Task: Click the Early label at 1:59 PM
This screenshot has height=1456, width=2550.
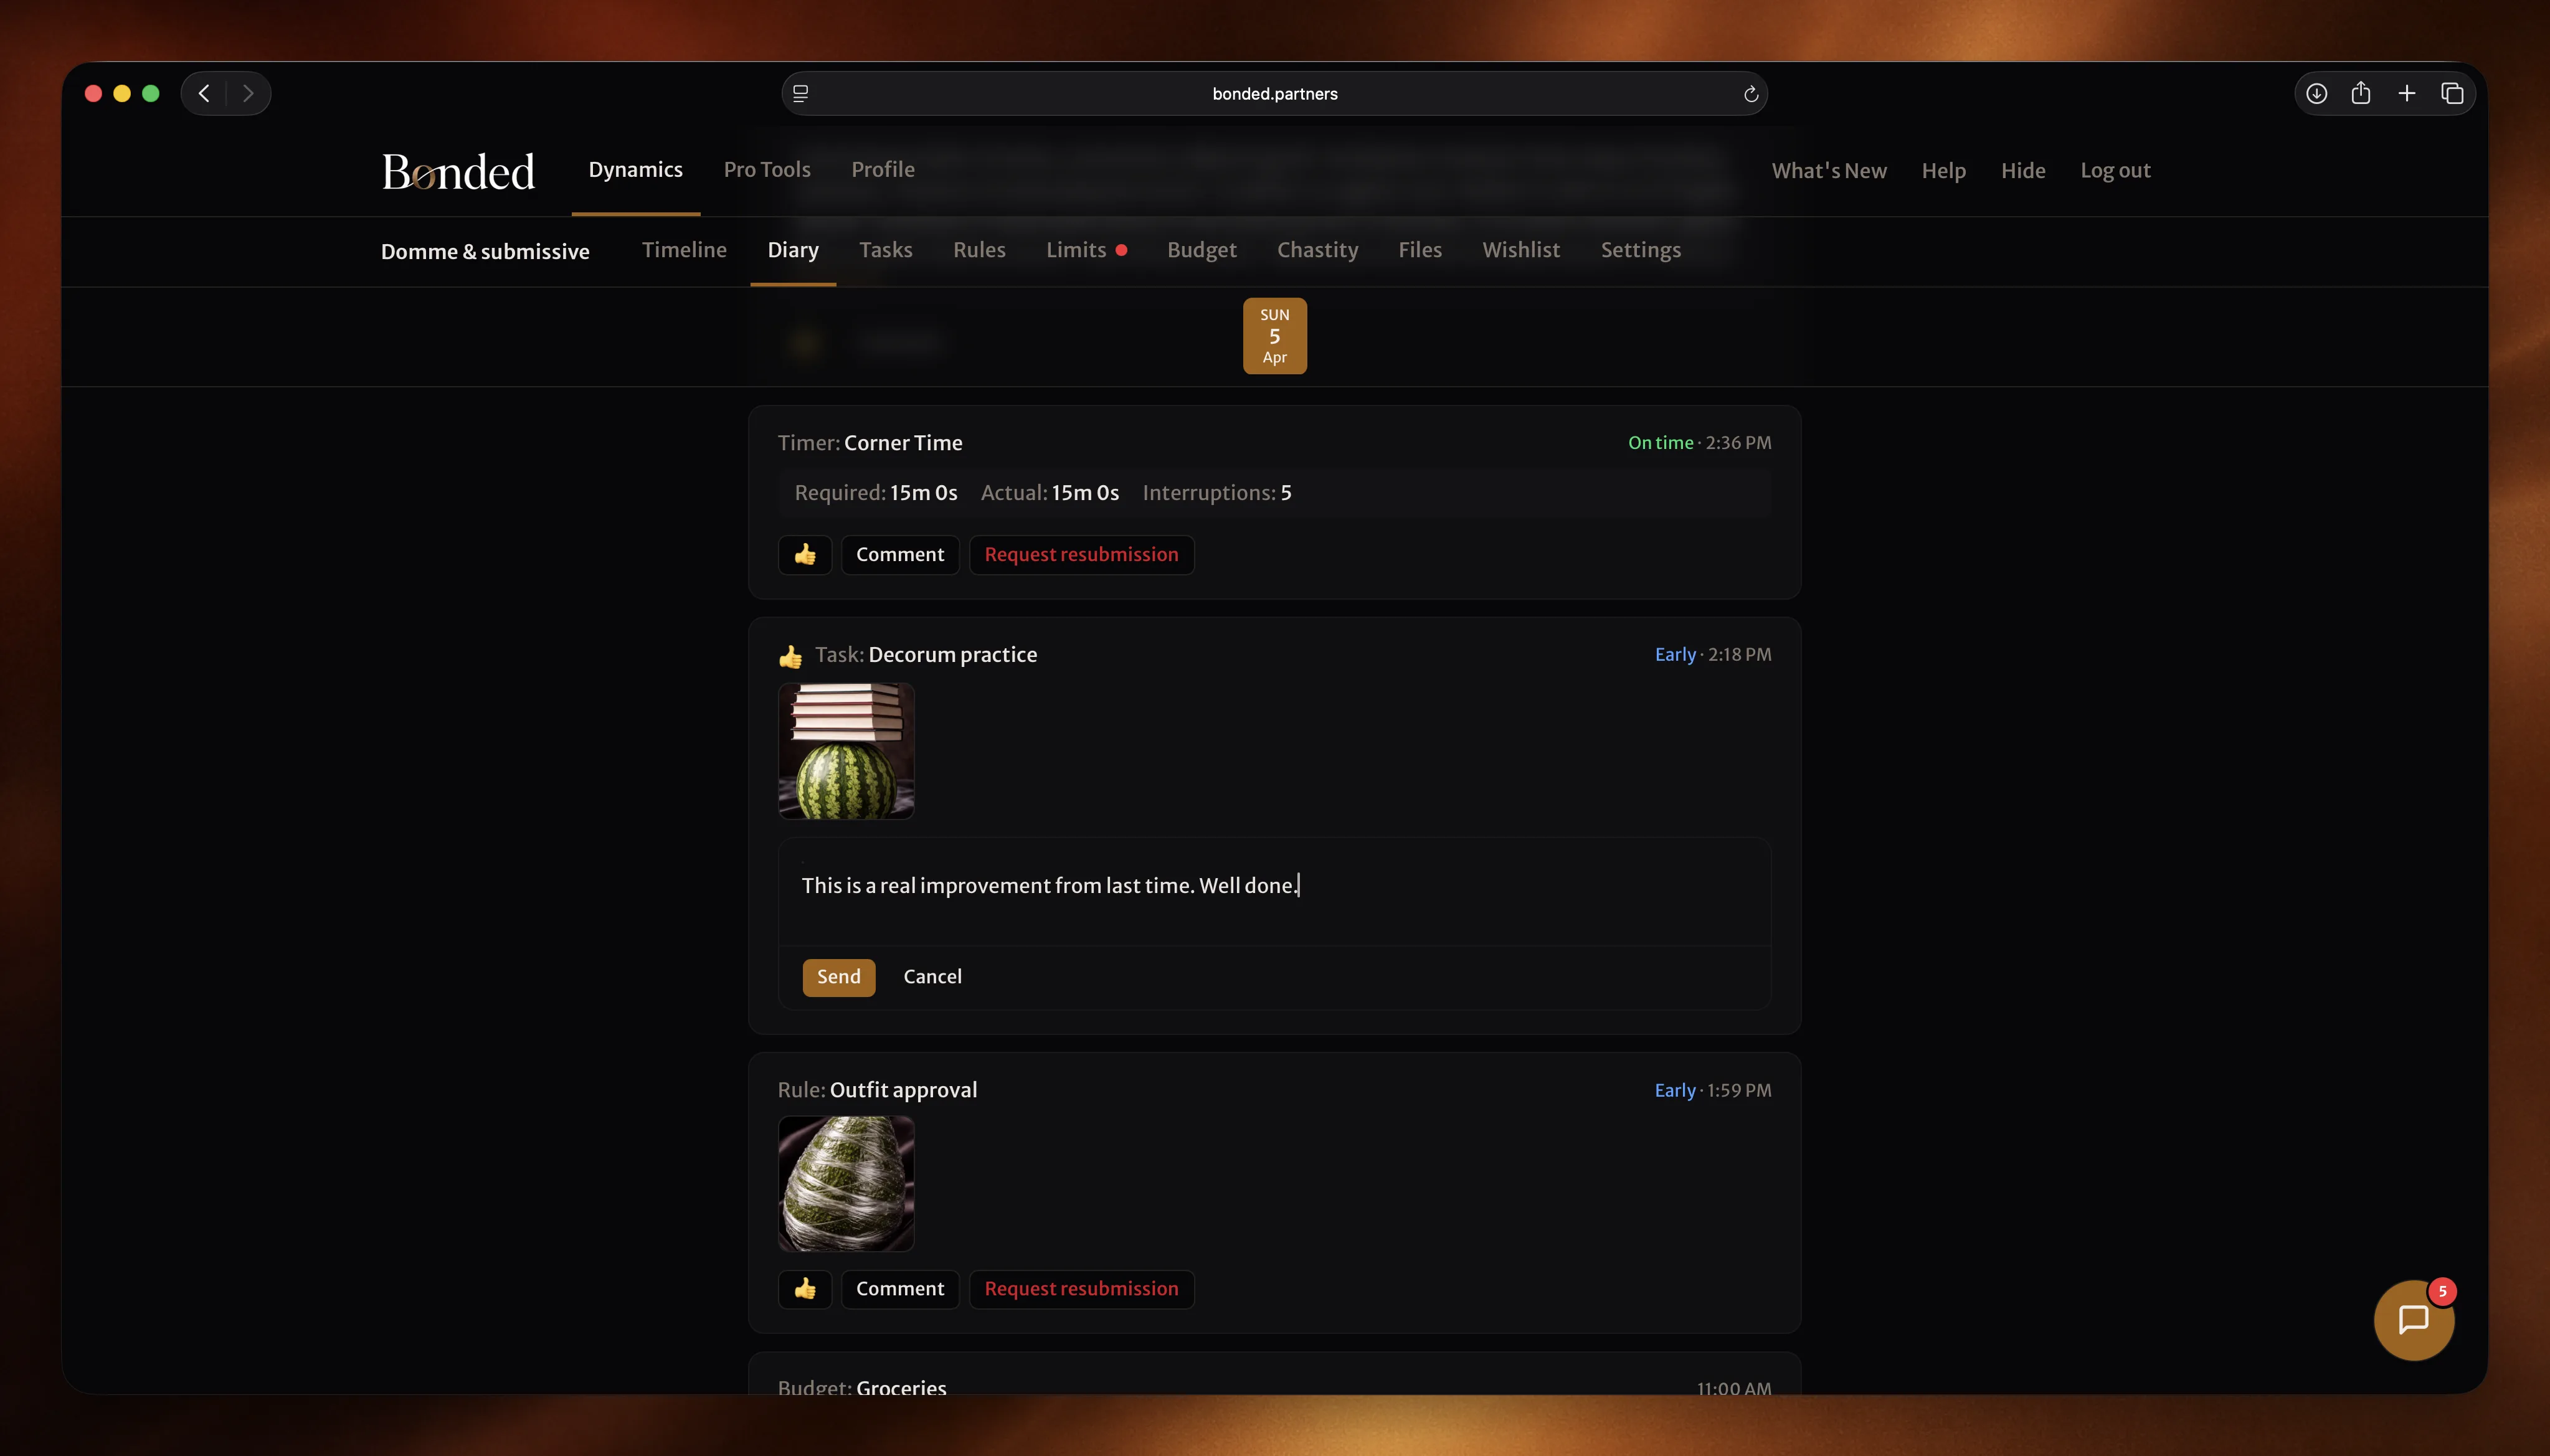Action: point(1675,1090)
